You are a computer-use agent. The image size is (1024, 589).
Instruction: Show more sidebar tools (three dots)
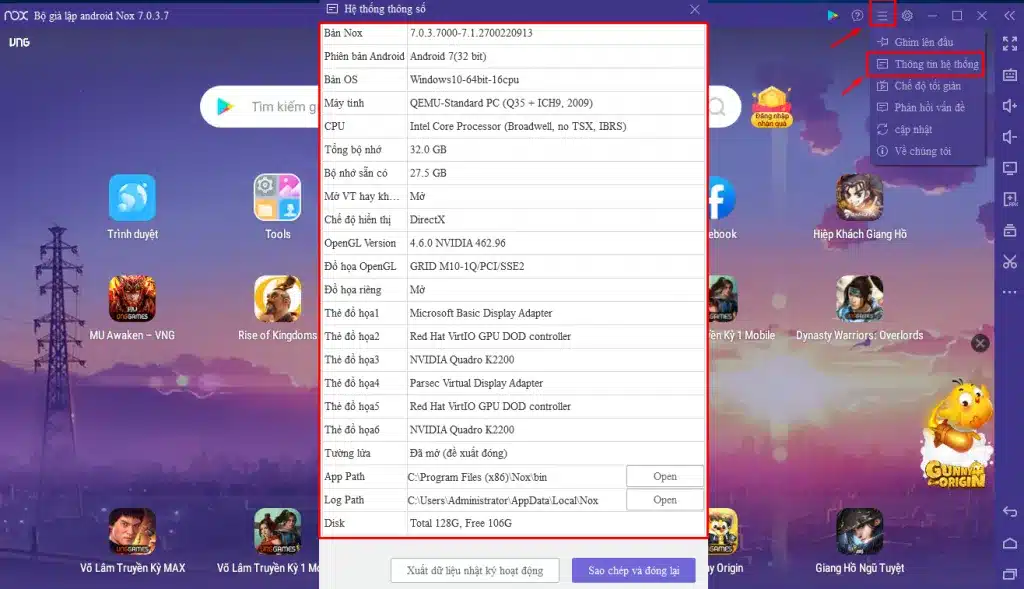[1010, 292]
